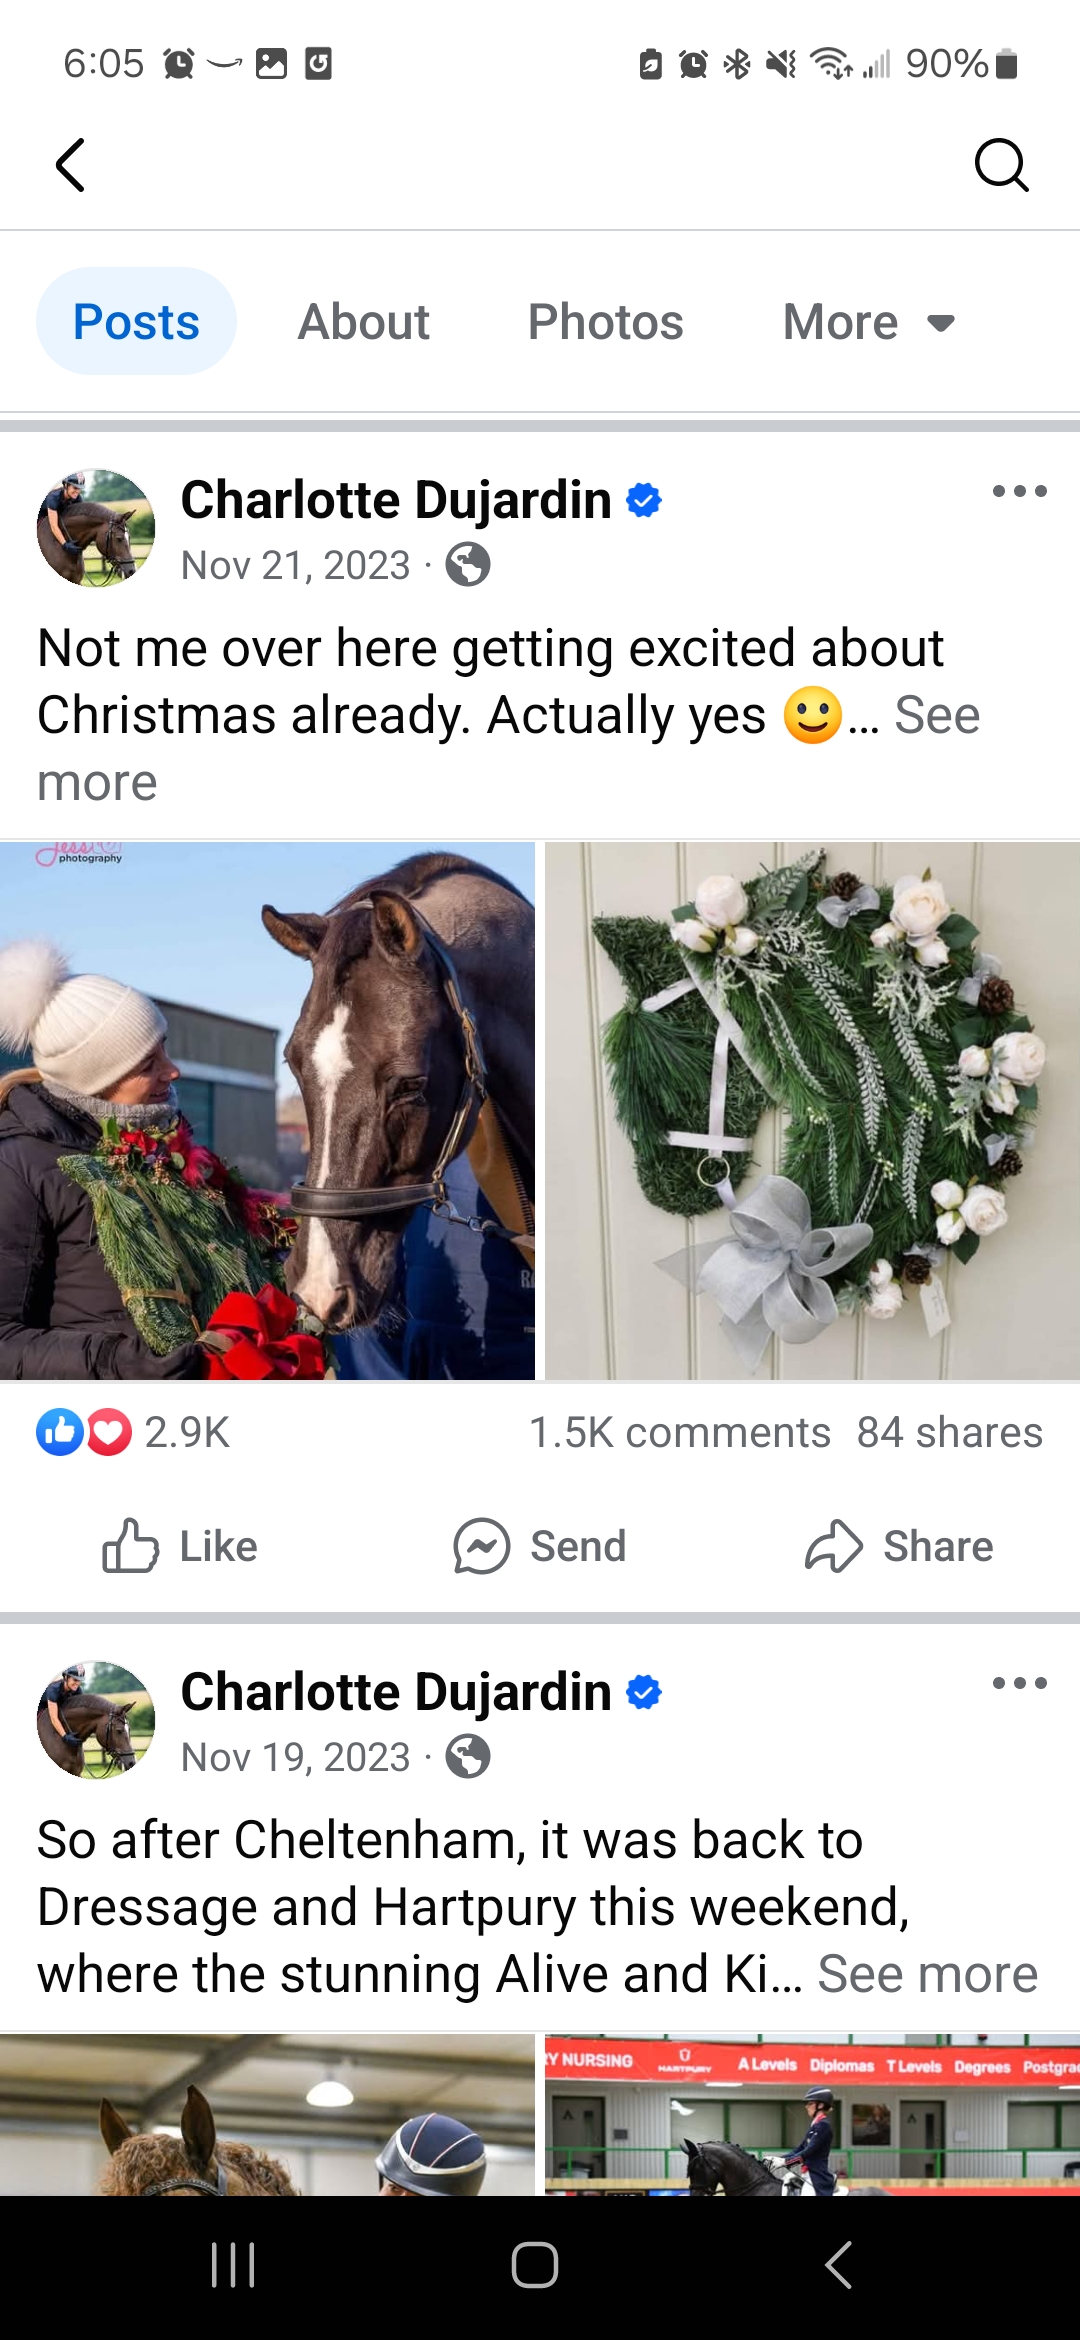The width and height of the screenshot is (1080, 2340).
Task: Tap the verified badge on the first post
Action: 644,500
